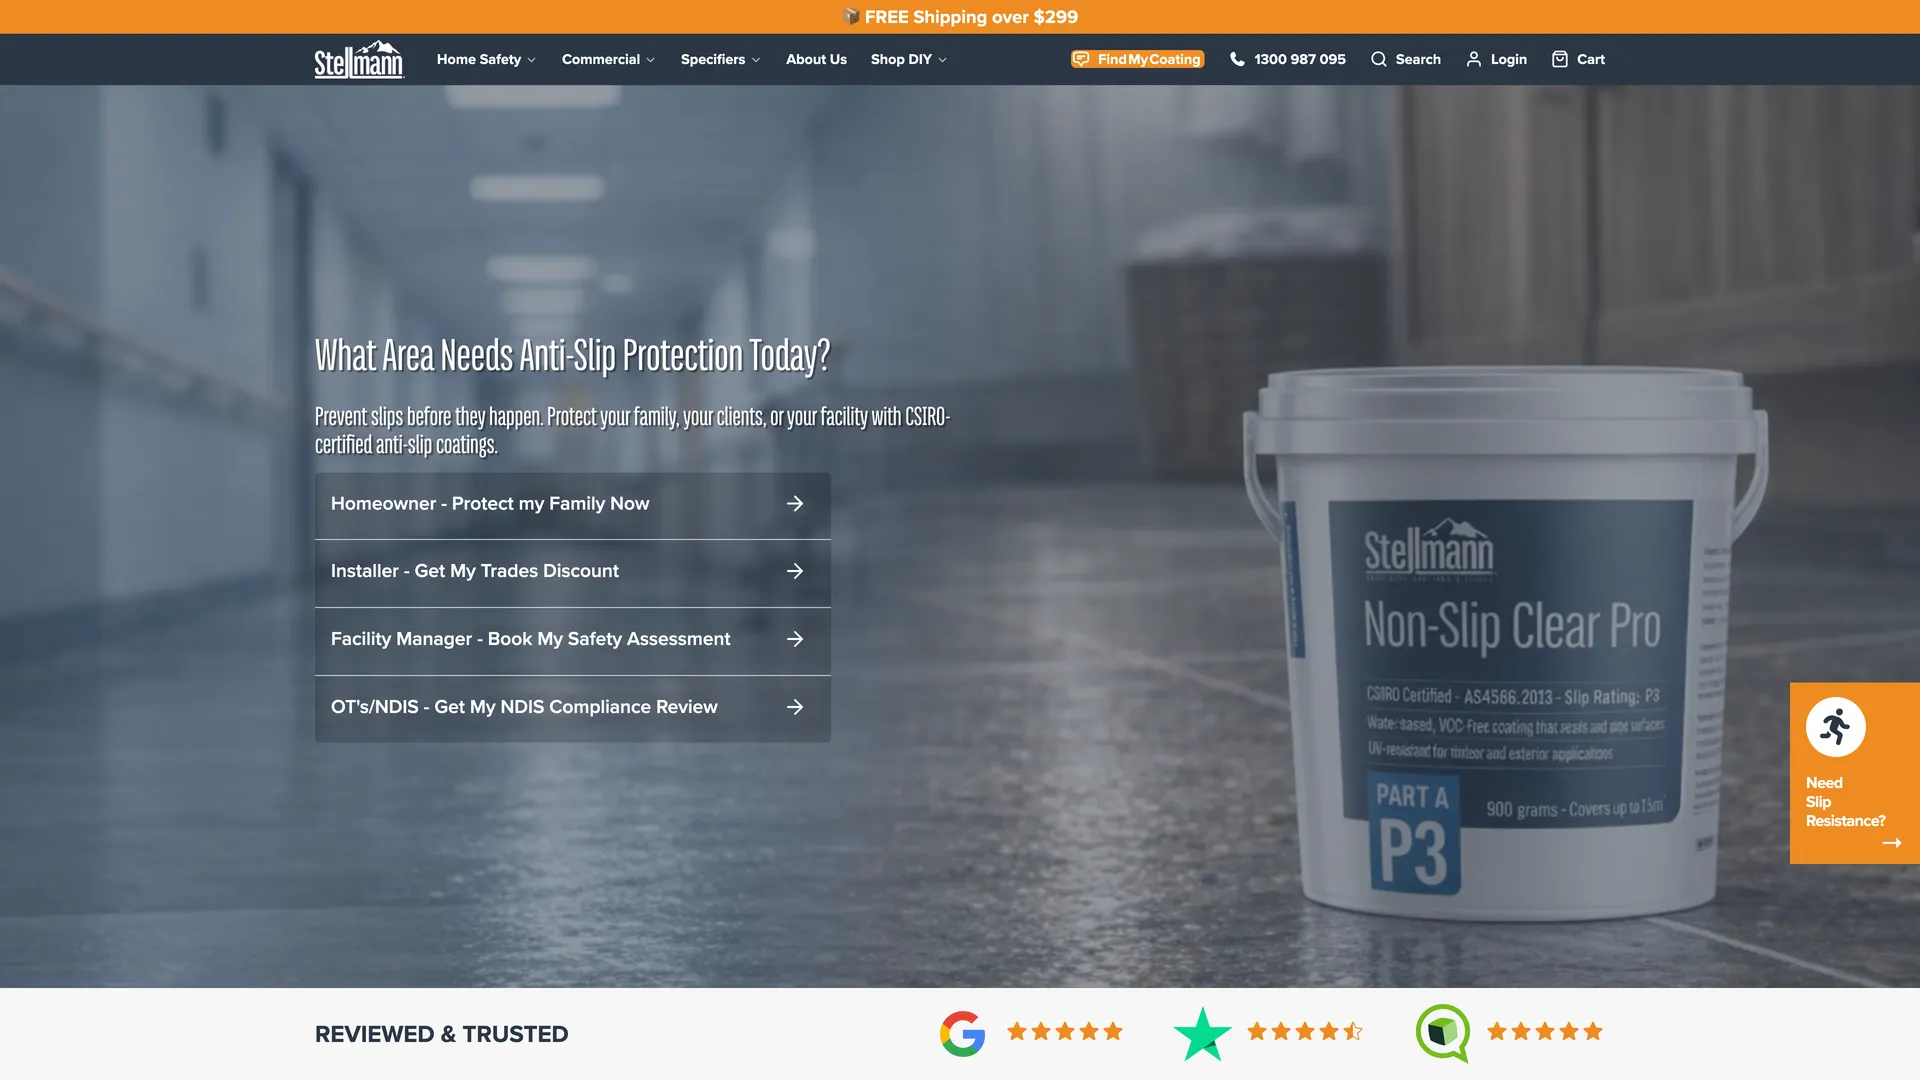Select Homeowner - Protect my Family Now

click(x=572, y=505)
